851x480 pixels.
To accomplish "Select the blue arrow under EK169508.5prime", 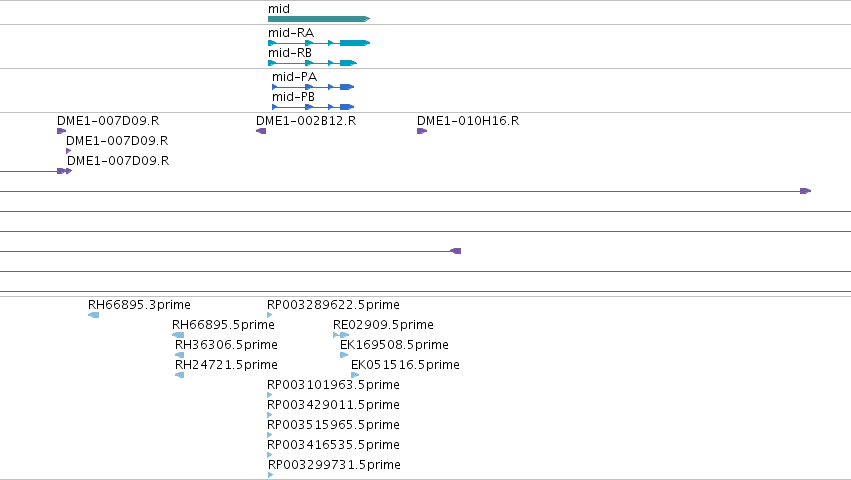I will coord(344,355).
